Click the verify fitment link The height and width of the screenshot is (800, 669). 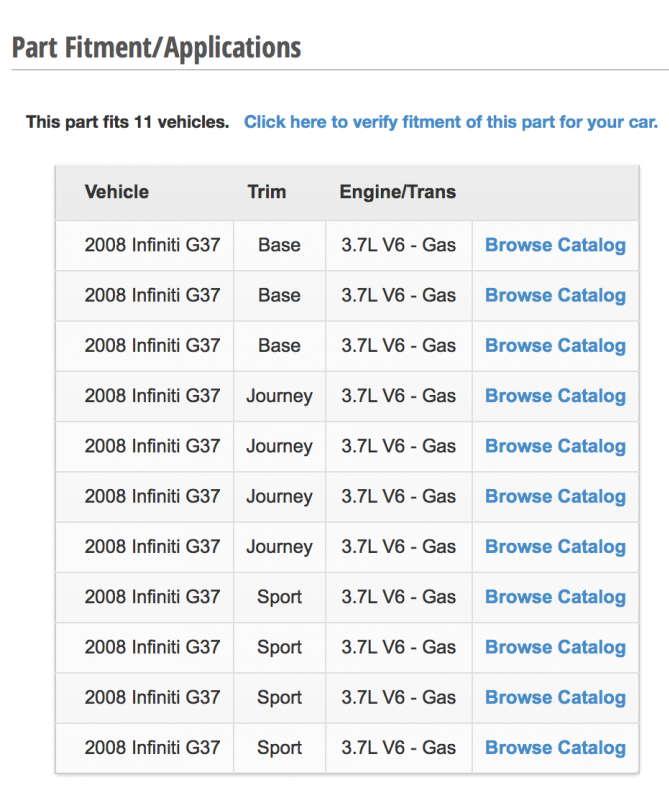(x=451, y=122)
